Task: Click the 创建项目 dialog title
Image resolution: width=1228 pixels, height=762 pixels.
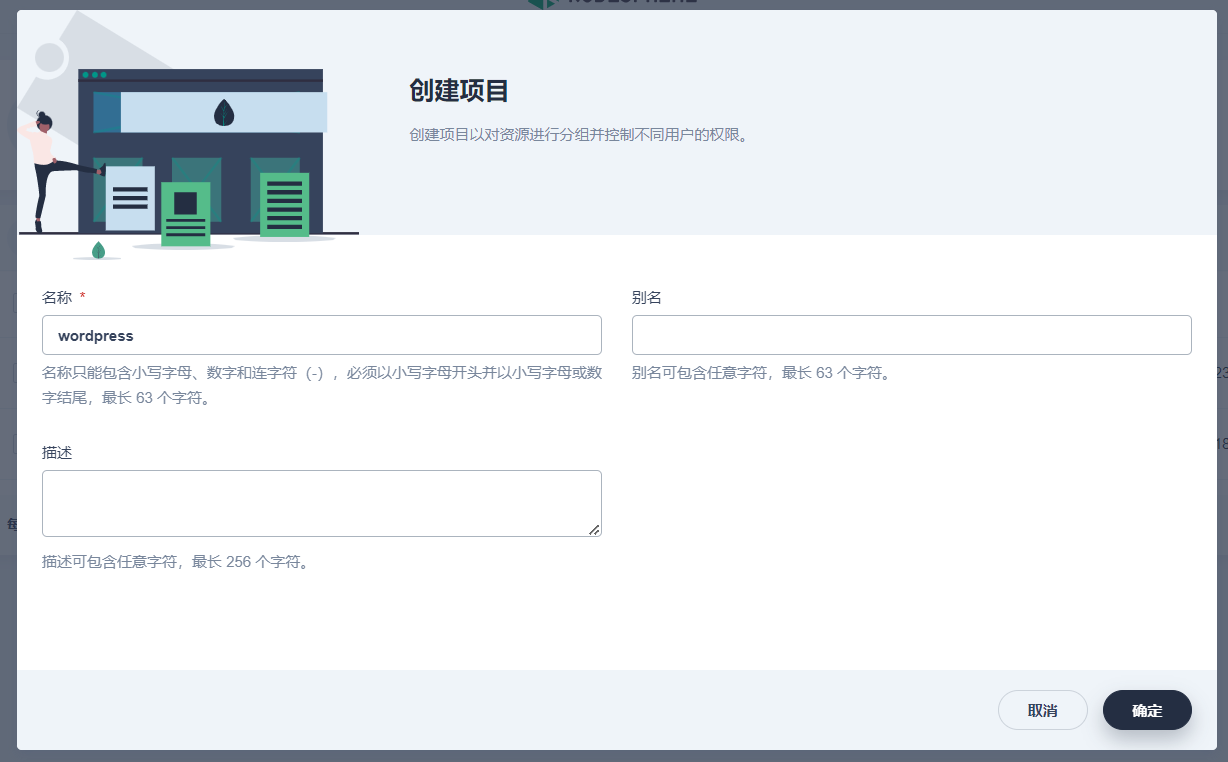Action: click(x=459, y=91)
